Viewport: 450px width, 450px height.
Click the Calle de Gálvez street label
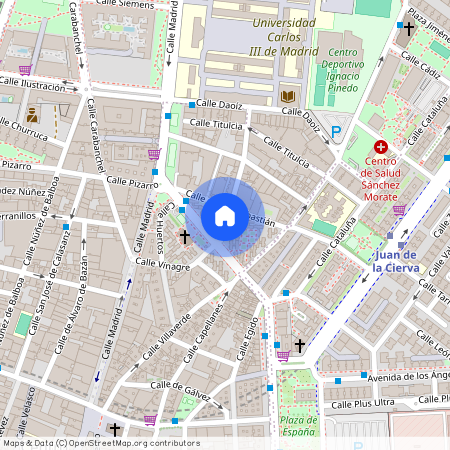click(x=180, y=391)
